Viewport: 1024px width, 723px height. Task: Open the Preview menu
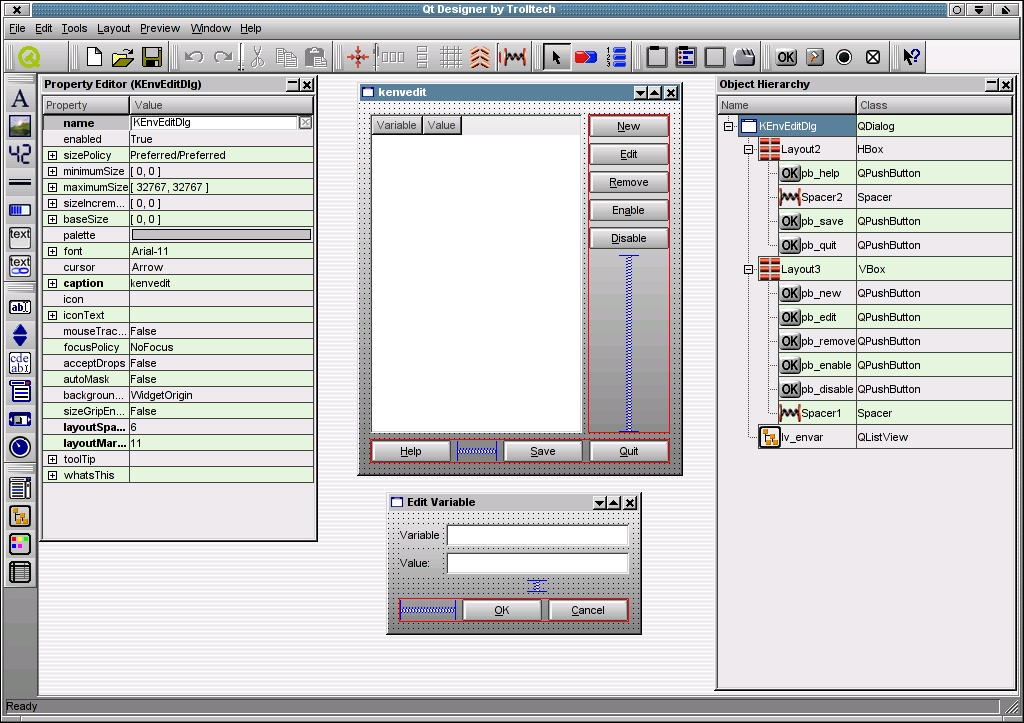click(x=160, y=29)
